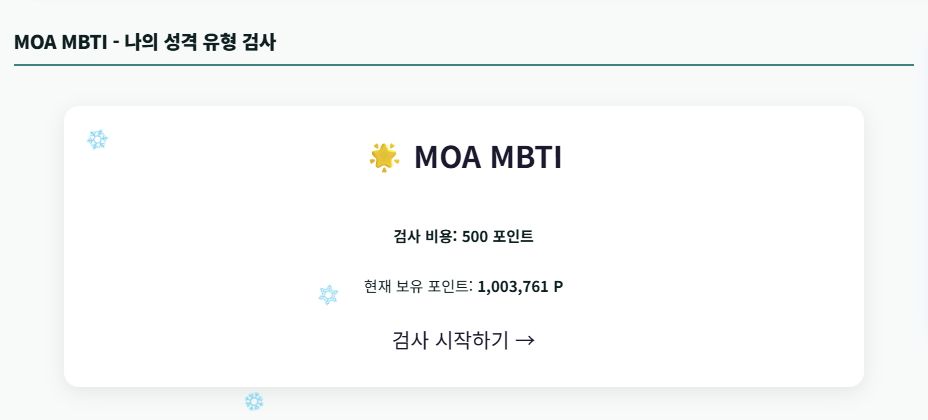Click the letter P after the points balance
Viewport: 928px width, 420px height.
[x=558, y=286]
